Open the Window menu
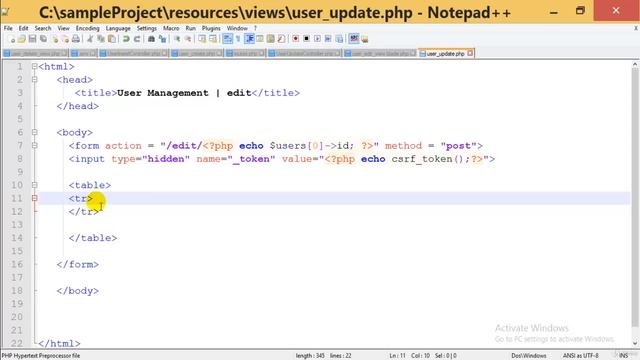 coord(237,28)
